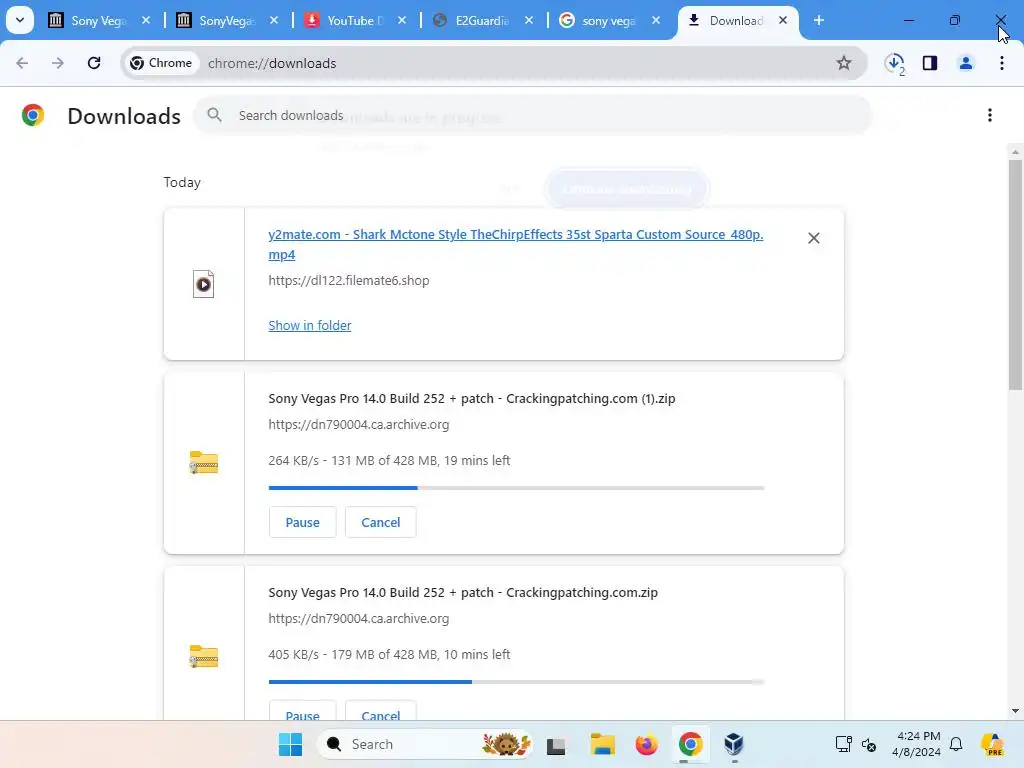Select the active Downloads tab

pyautogui.click(x=737, y=21)
